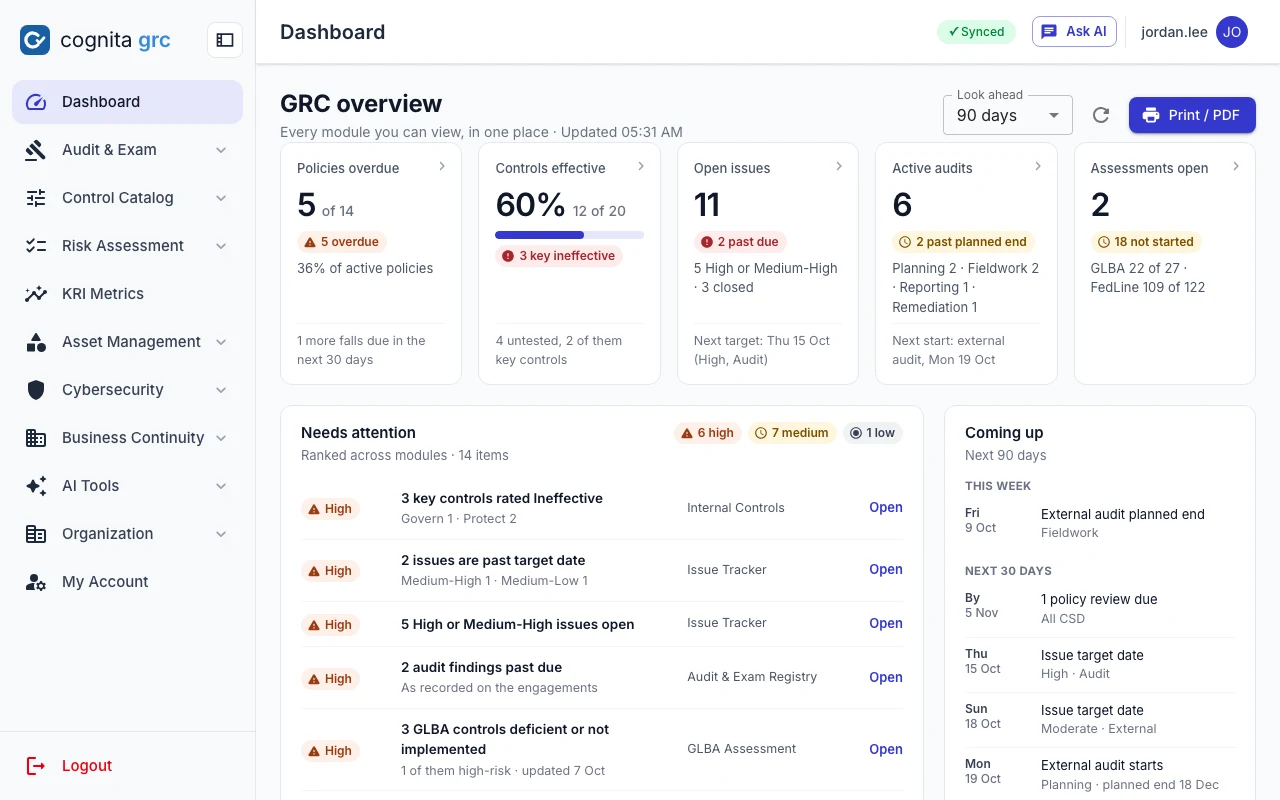This screenshot has width=1280, height=800.
Task: Open Assessments open card via its arrow
Action: point(1236,167)
